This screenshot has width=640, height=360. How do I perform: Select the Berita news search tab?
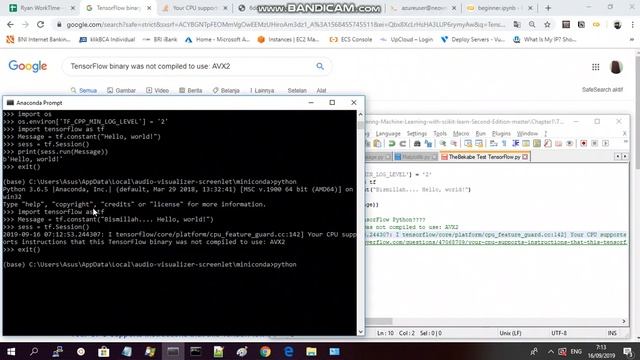tap(191, 91)
